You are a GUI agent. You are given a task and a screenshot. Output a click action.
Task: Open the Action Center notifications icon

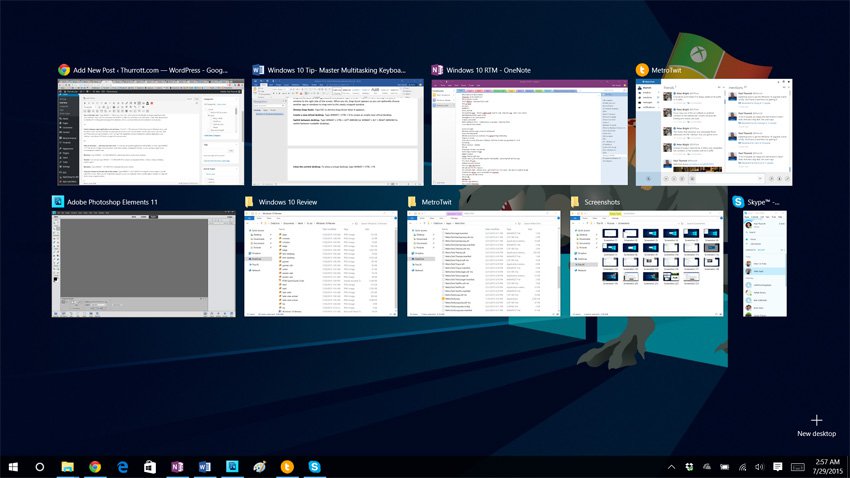click(x=777, y=467)
